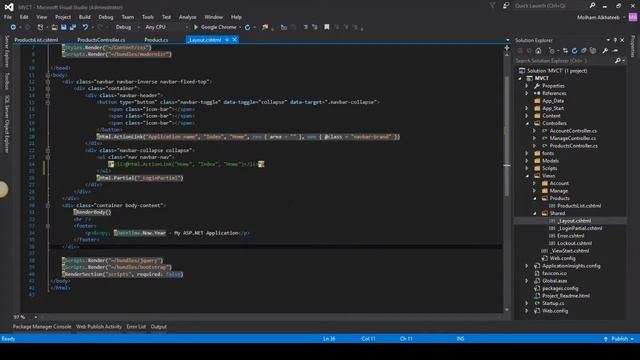Click the feedback icon near Quick Launch
Screen dimensions: 640x360
pos(506,5)
